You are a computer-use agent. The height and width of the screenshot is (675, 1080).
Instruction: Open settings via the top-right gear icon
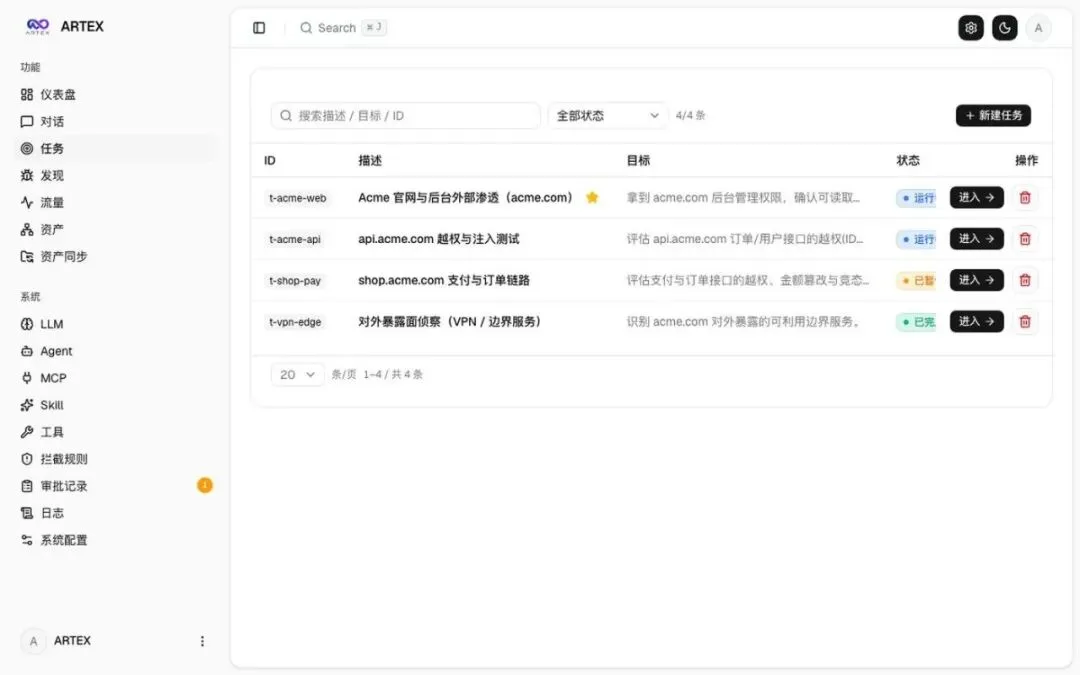[x=970, y=28]
